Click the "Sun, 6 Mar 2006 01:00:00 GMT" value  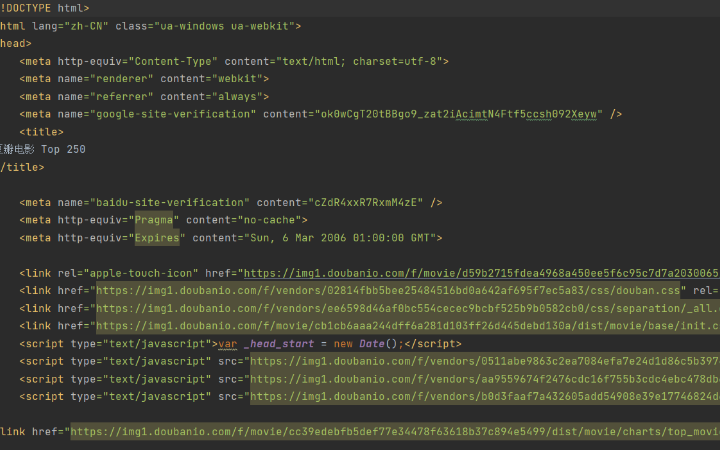tap(340, 238)
